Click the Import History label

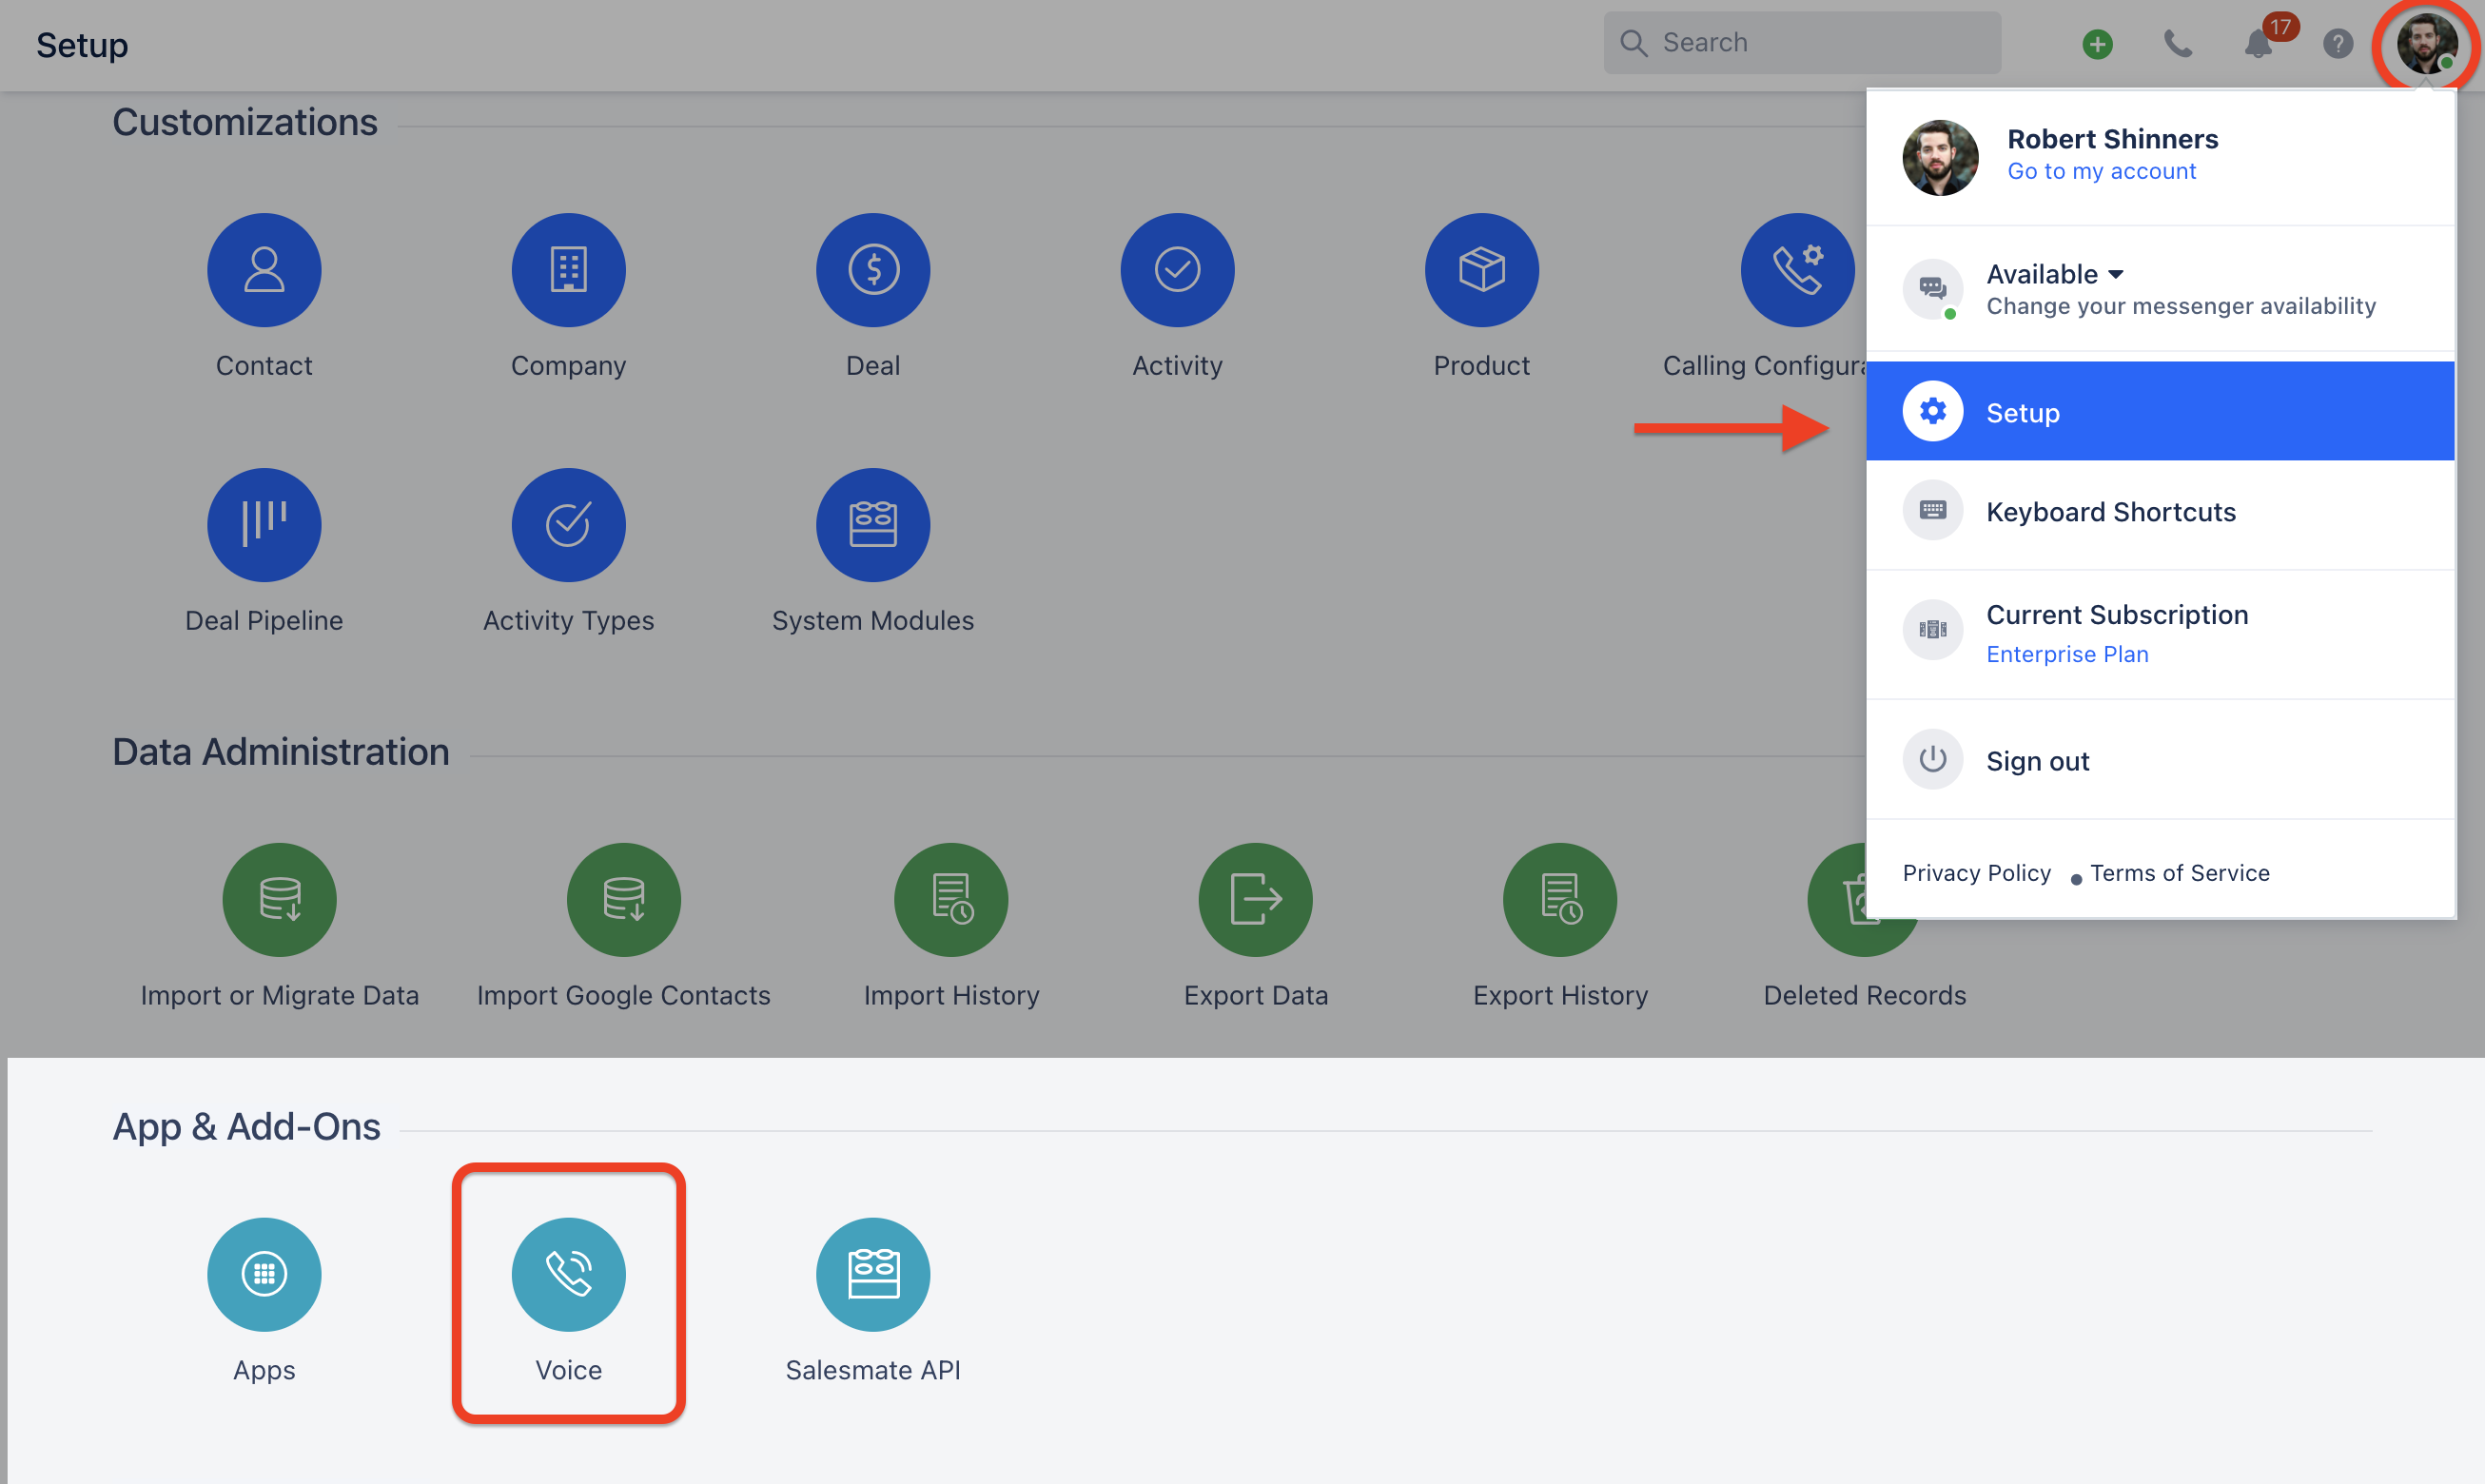951,996
